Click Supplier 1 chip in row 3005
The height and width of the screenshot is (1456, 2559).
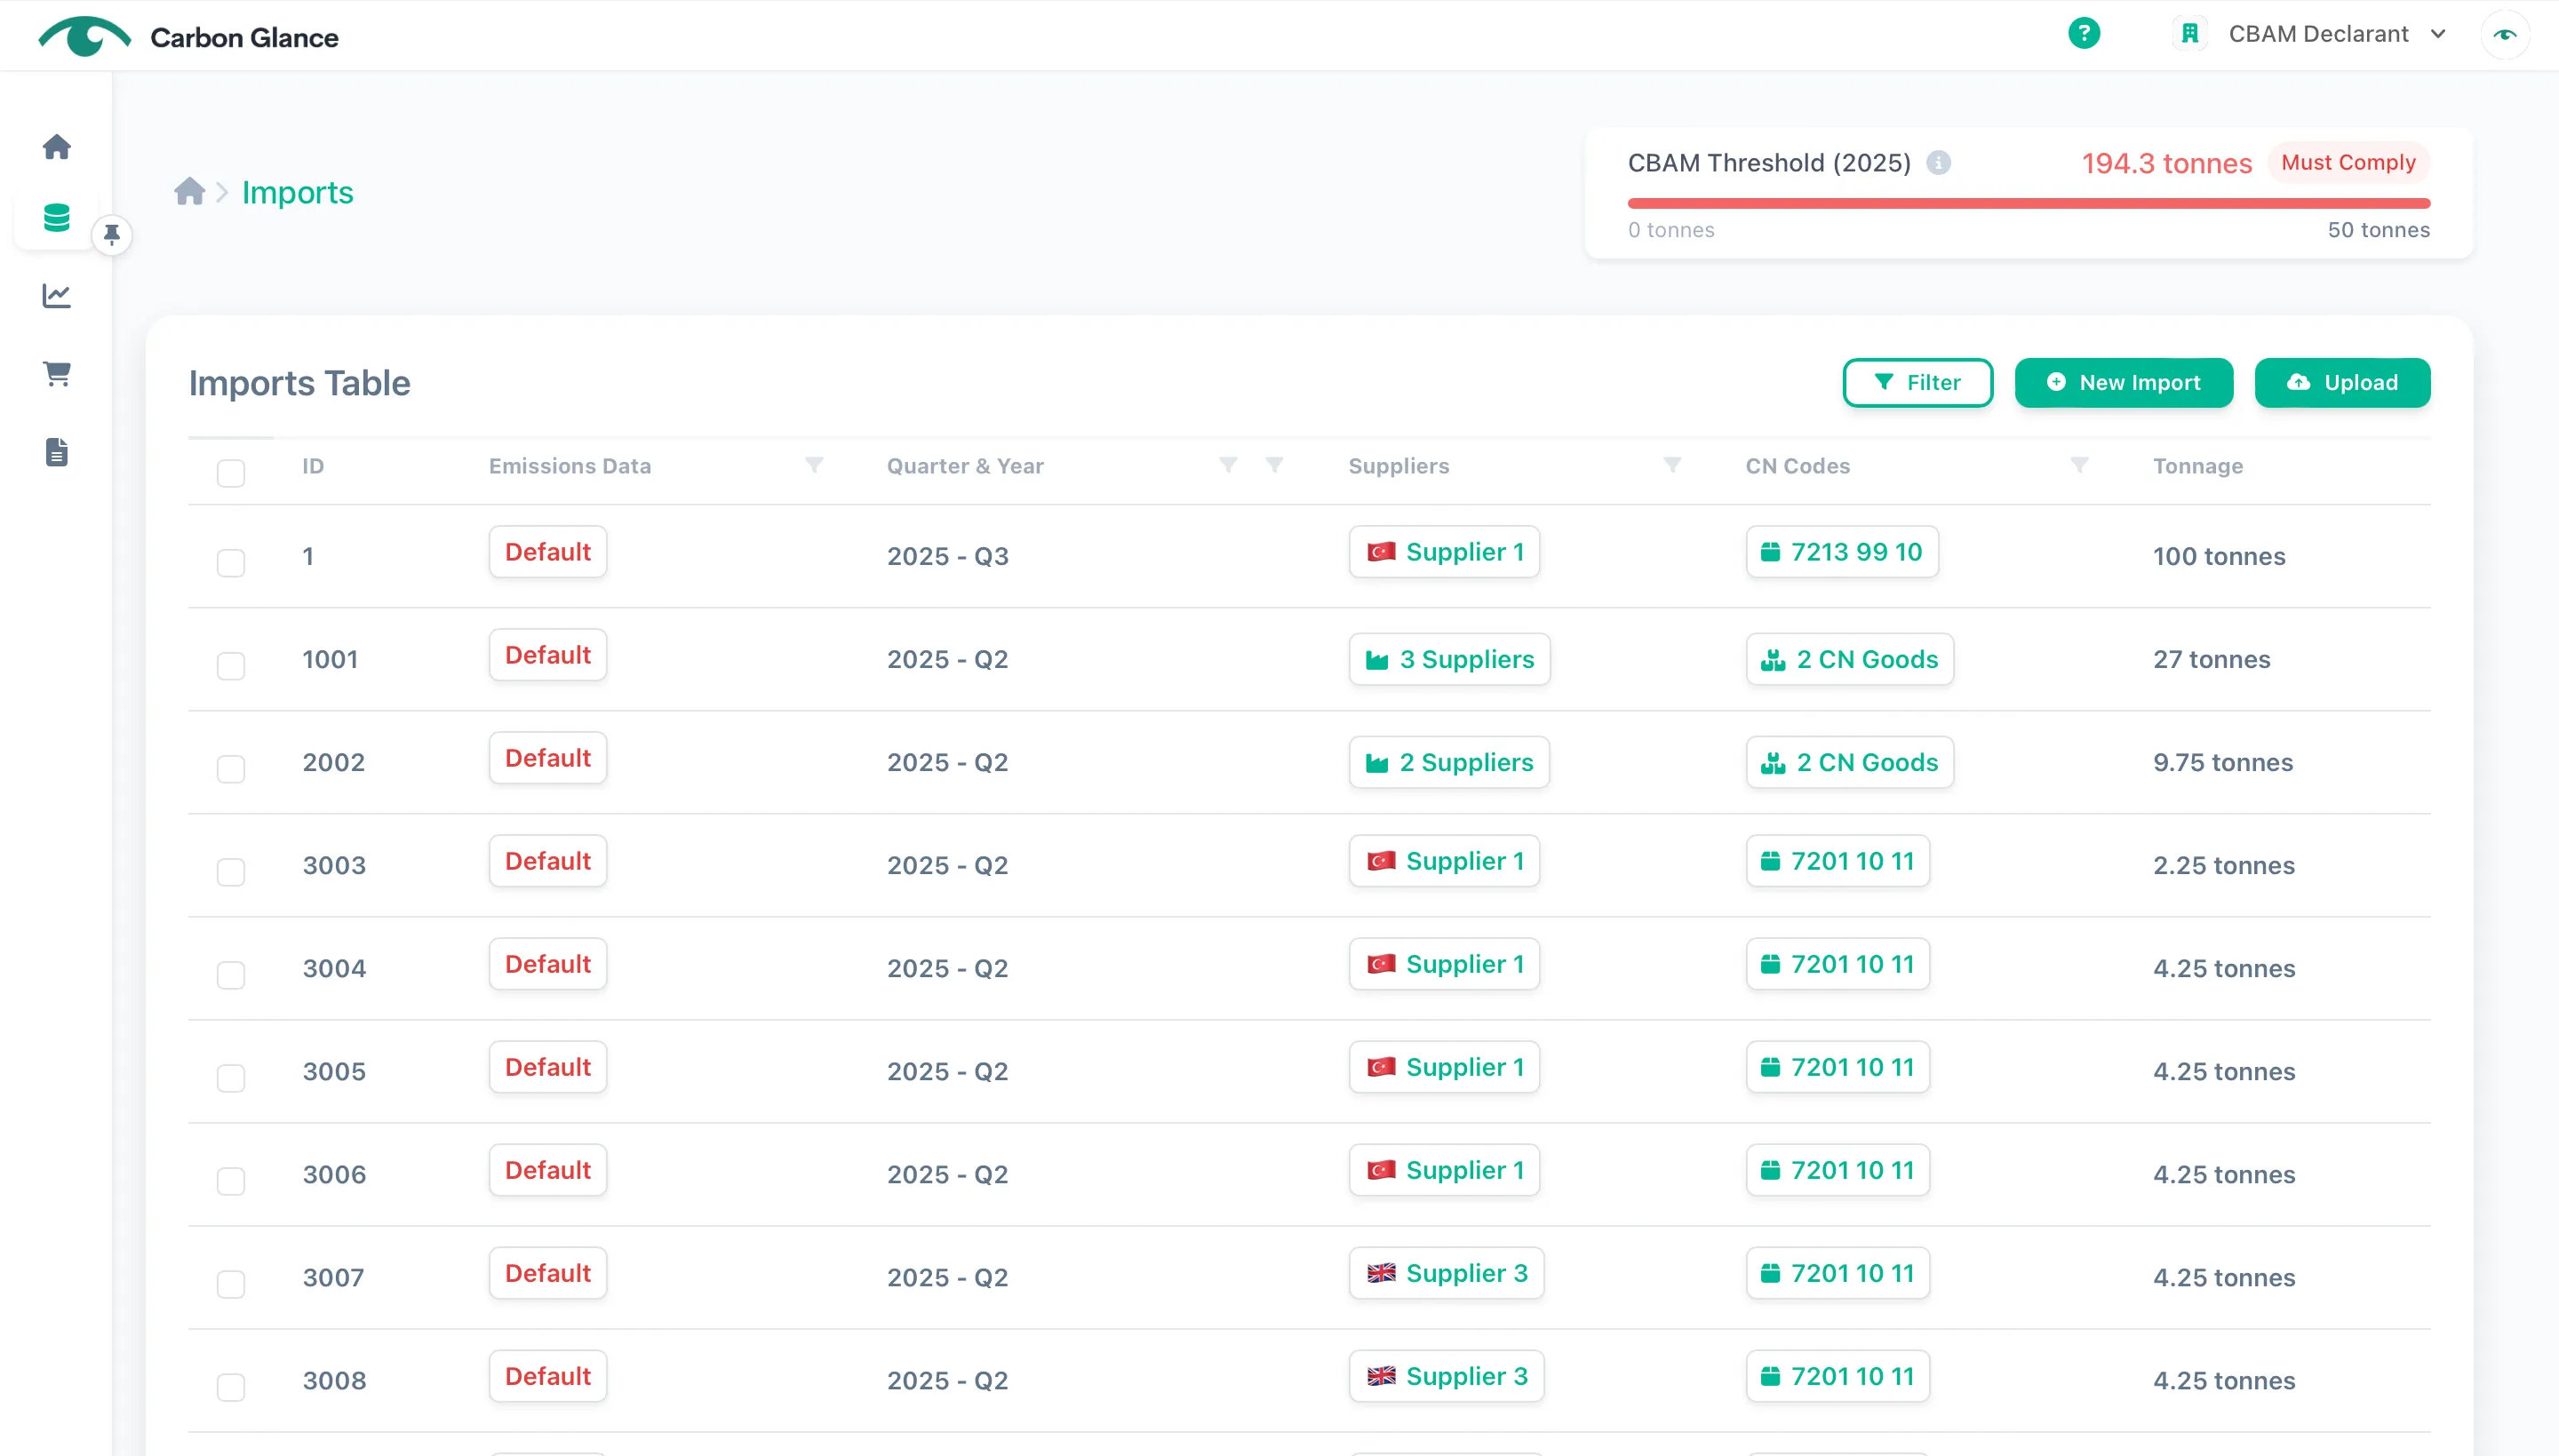(1444, 1067)
